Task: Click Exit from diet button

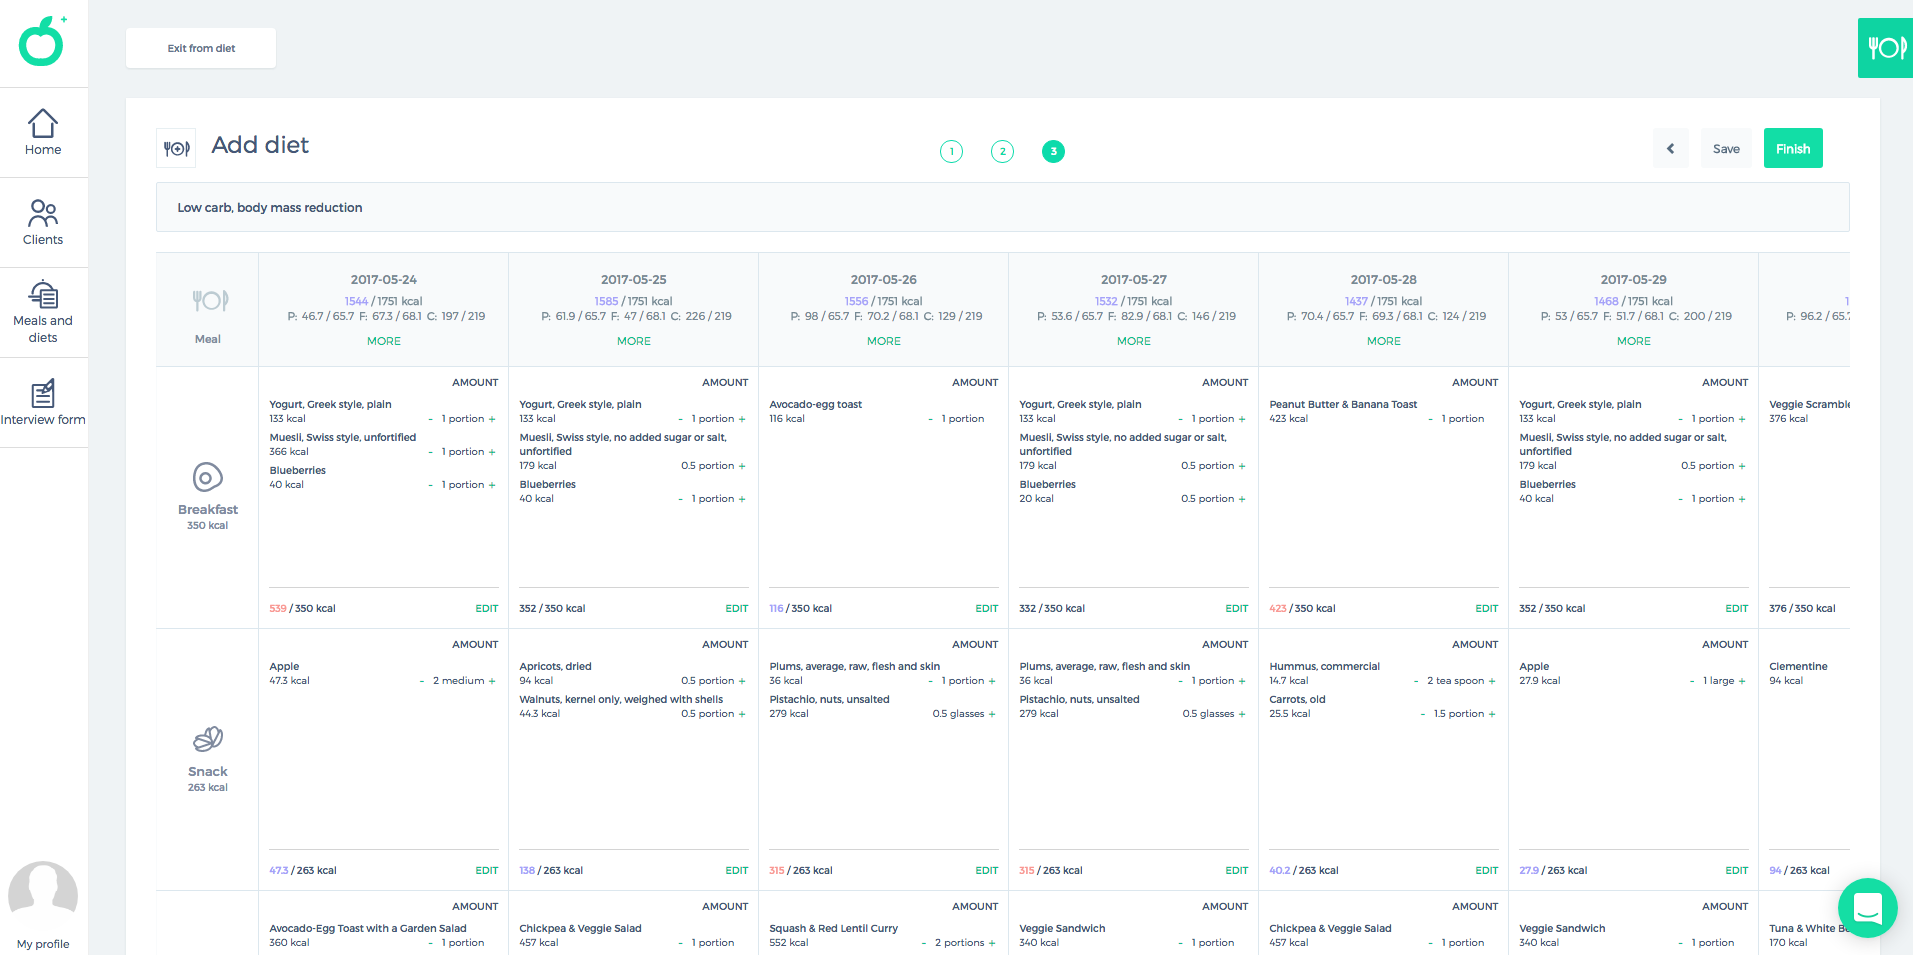Action: point(201,48)
